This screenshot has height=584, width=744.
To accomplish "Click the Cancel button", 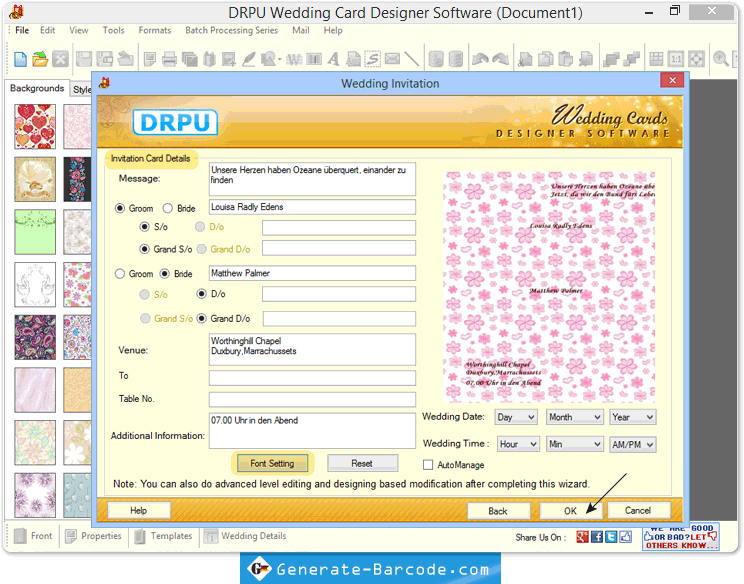I will [x=638, y=510].
